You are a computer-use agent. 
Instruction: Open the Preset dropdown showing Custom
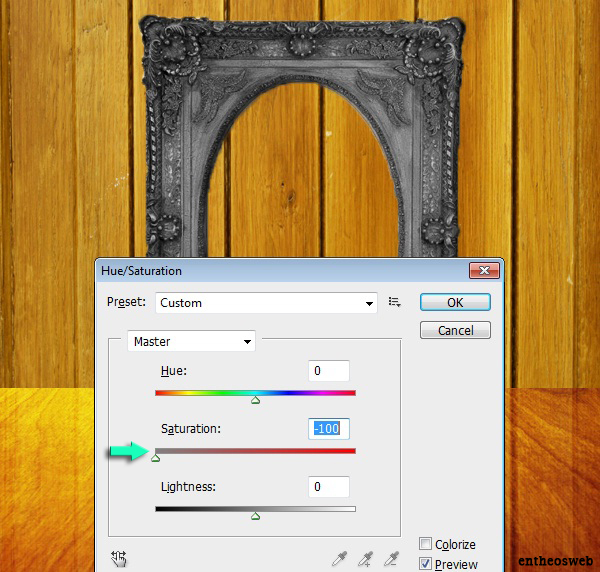pos(266,303)
